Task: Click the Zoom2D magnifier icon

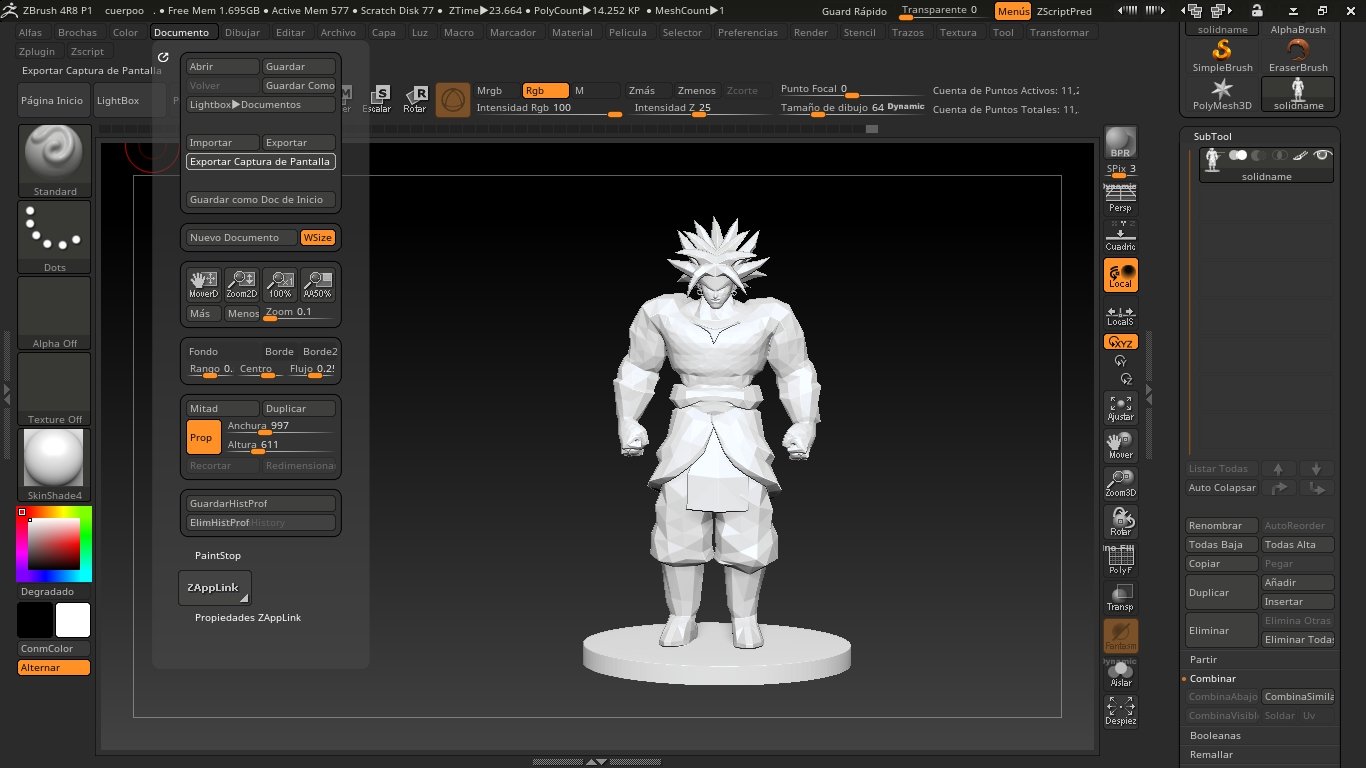Action: coord(241,285)
